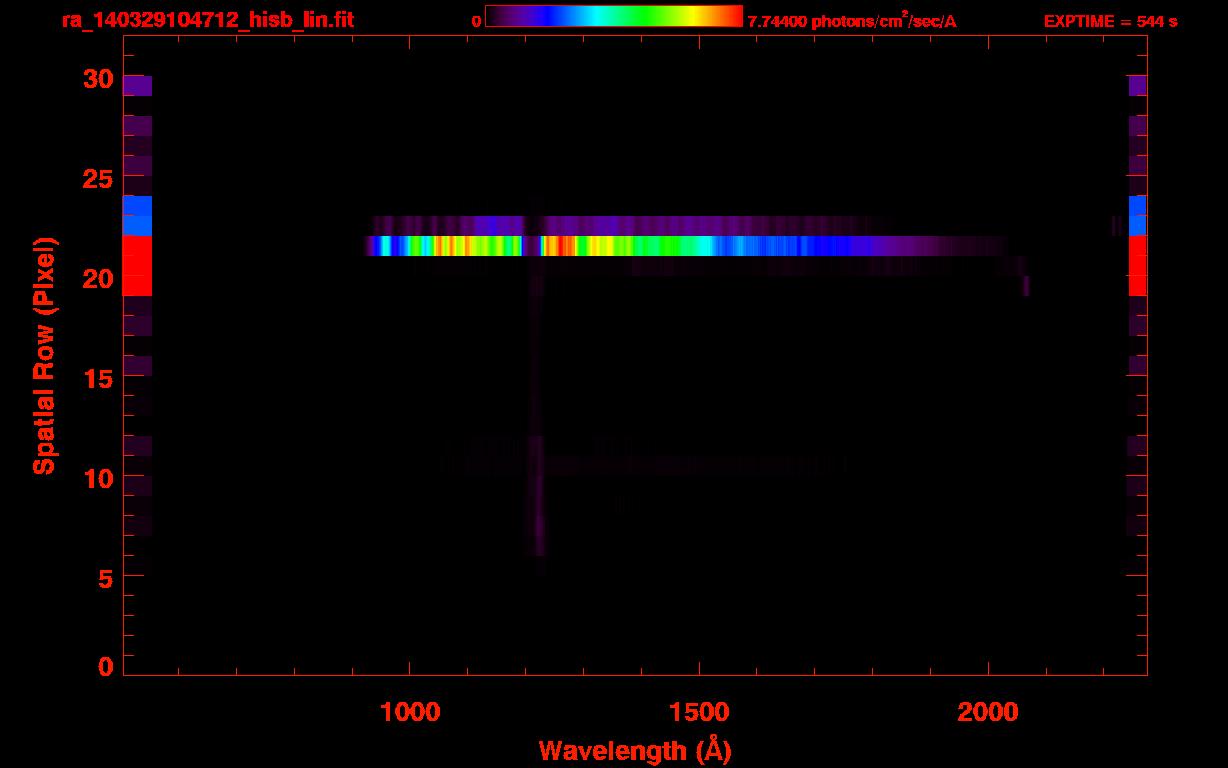Click the 25 spatial row tick label
The height and width of the screenshot is (768, 1228).
click(96, 178)
